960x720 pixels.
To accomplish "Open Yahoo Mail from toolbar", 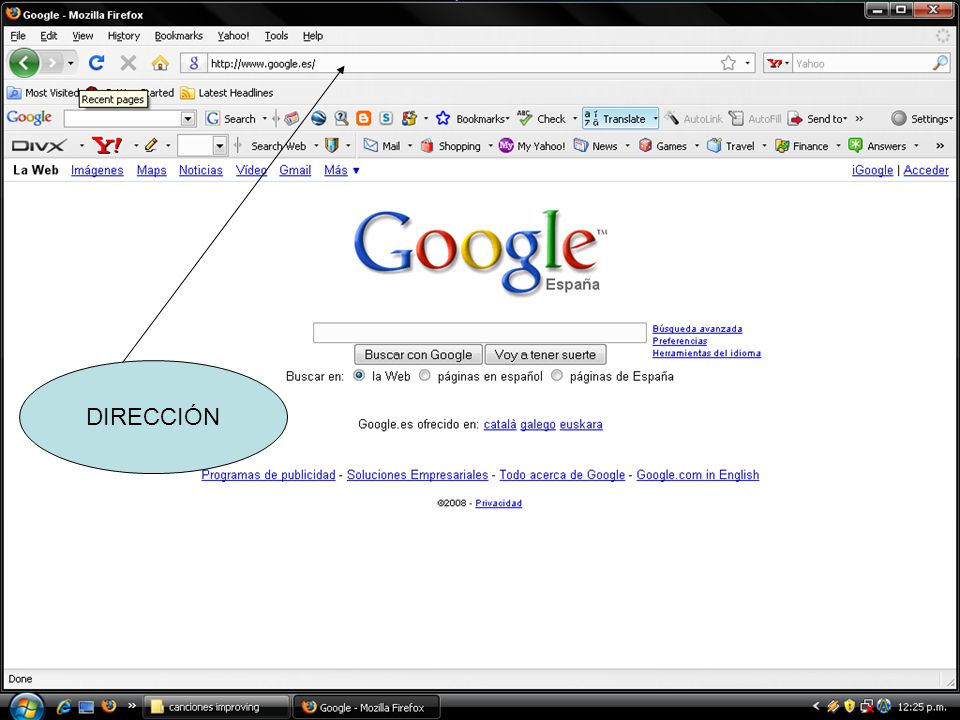I will [381, 146].
